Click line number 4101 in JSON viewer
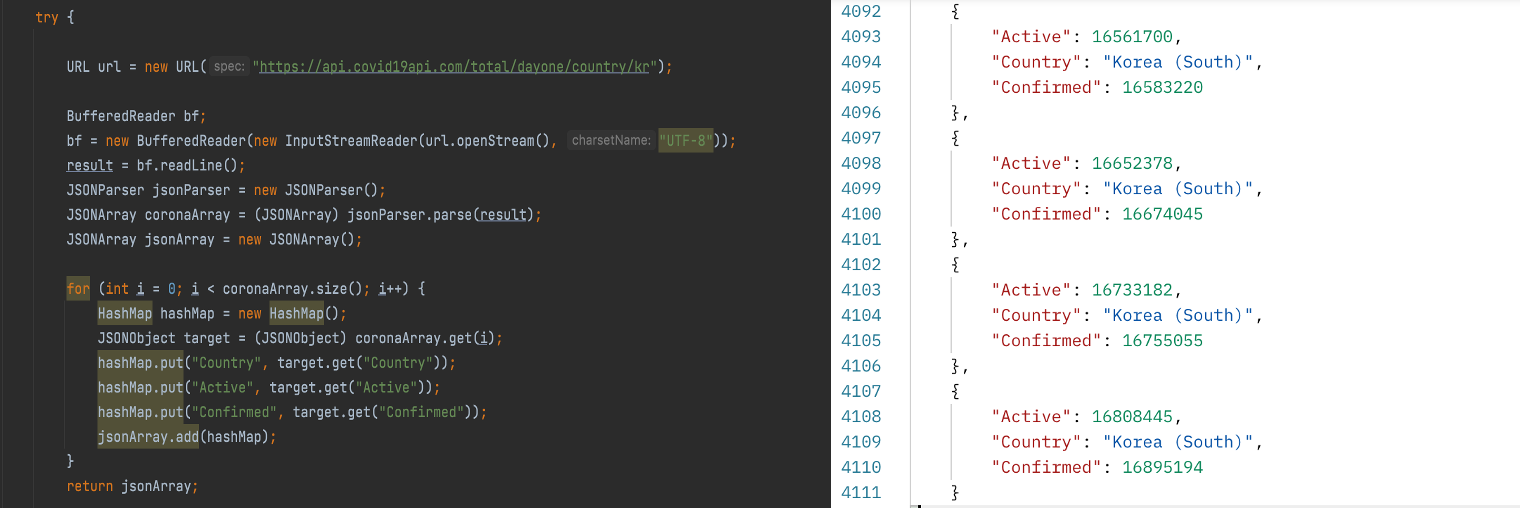 point(861,239)
